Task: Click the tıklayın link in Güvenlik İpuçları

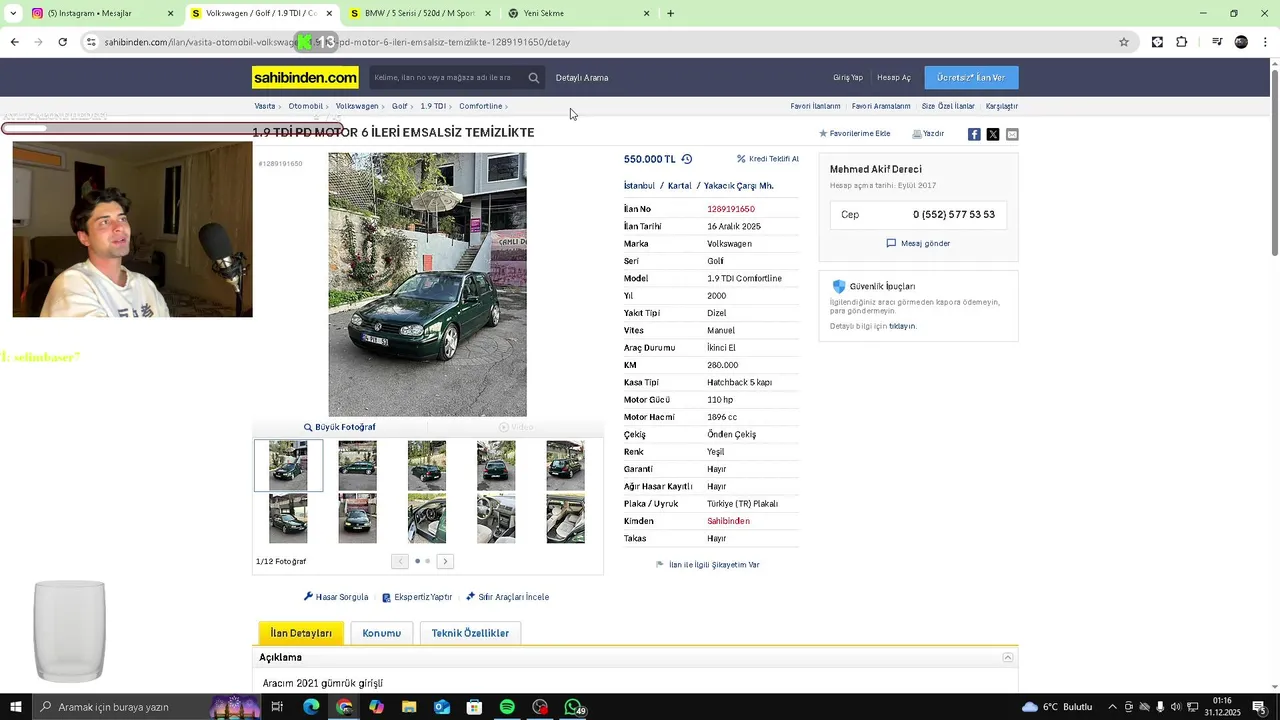Action: pyautogui.click(x=902, y=326)
